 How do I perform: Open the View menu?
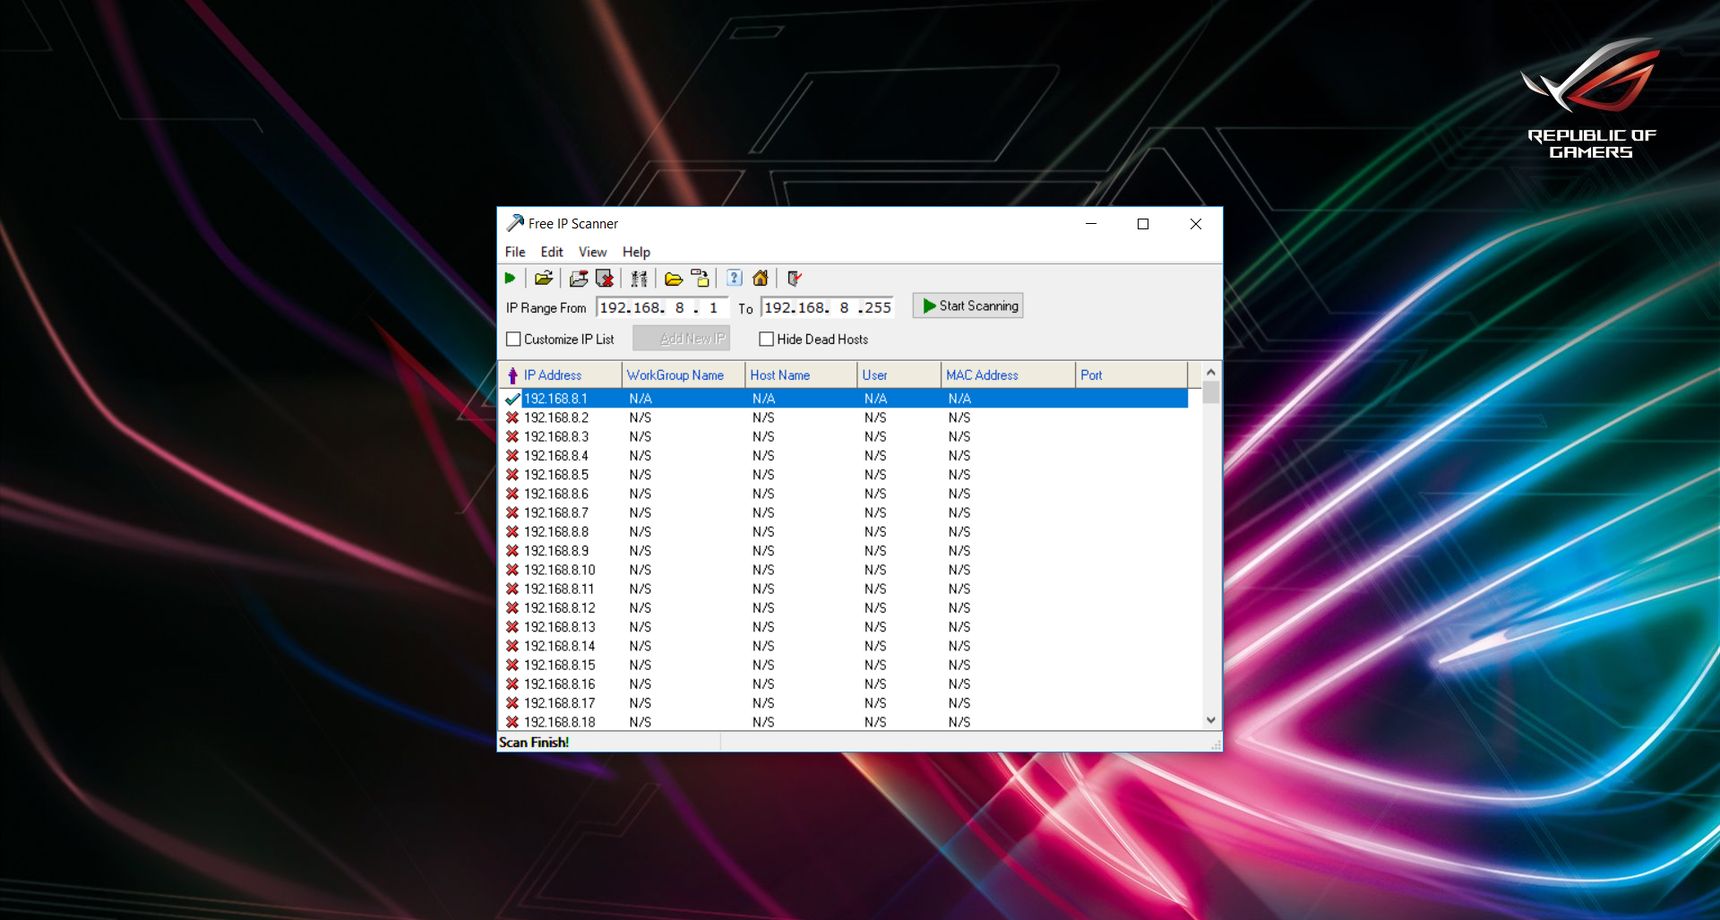tap(592, 252)
